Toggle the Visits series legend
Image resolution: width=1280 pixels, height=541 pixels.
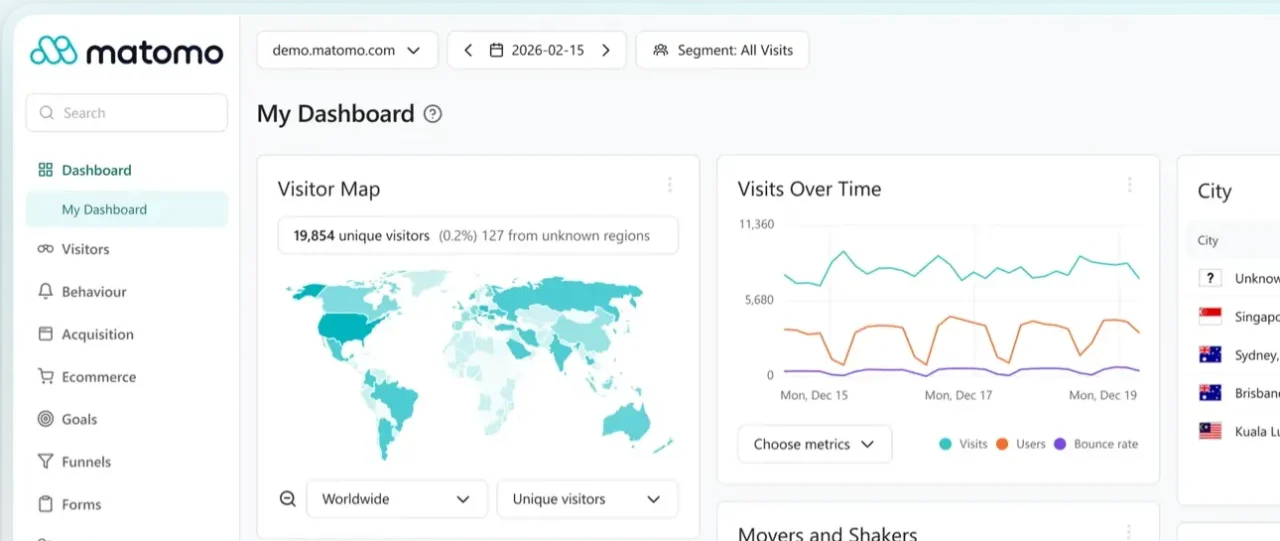click(963, 444)
